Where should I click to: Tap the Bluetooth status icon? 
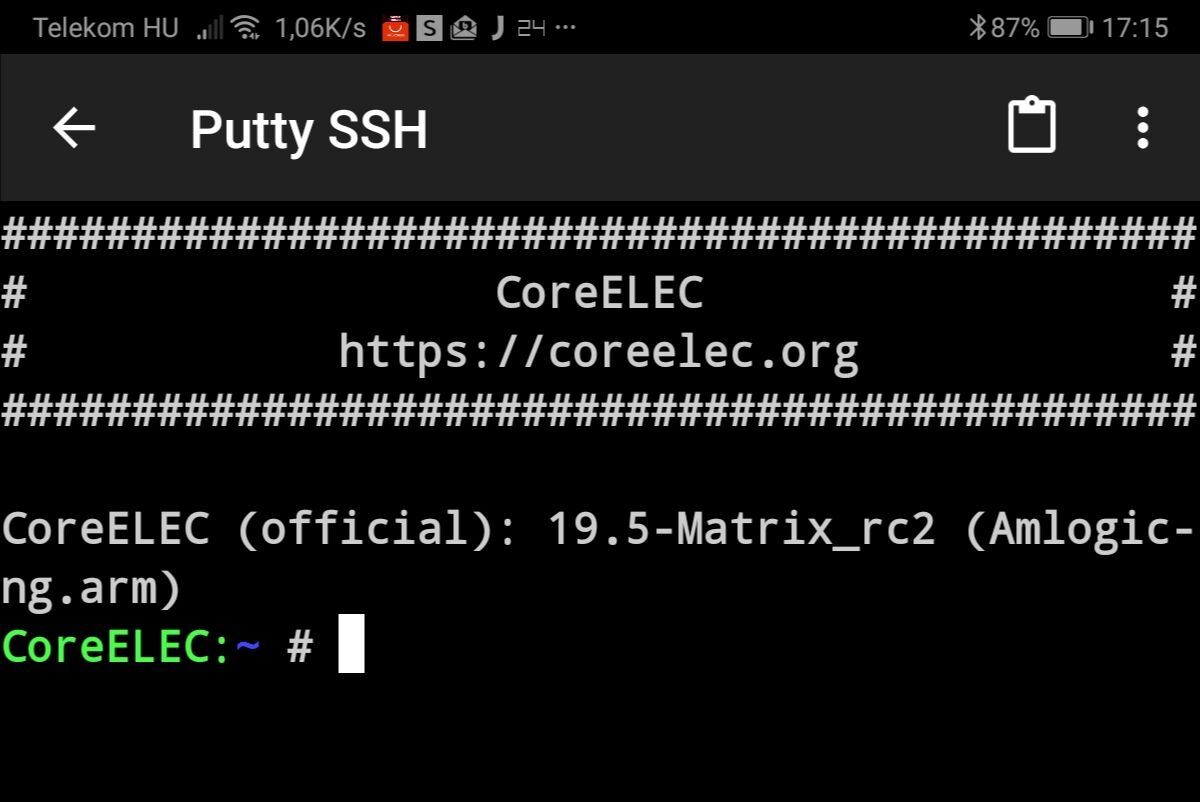[977, 28]
